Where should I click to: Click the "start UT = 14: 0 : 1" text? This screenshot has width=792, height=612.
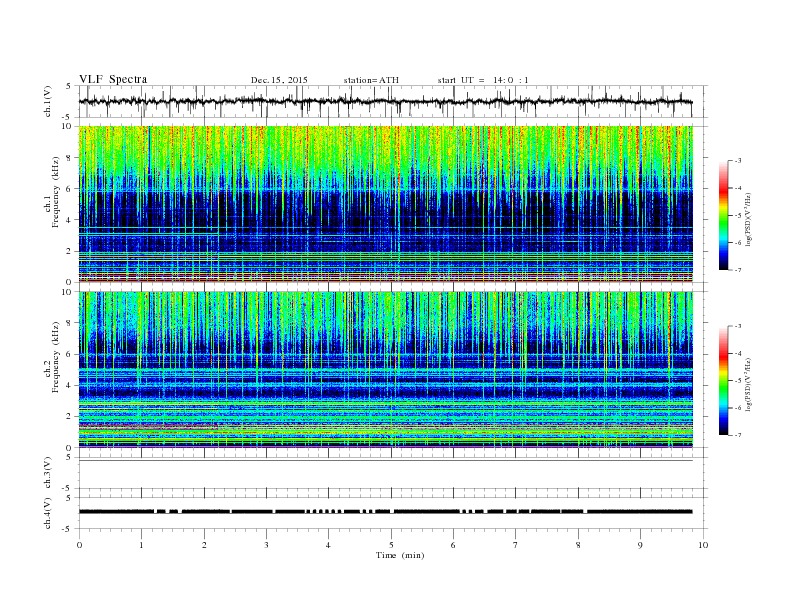pos(483,80)
